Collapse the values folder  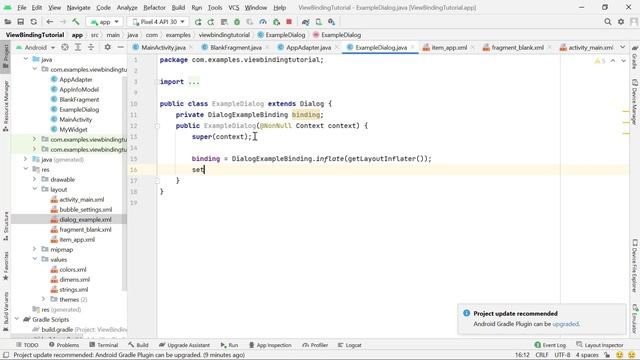[35, 259]
